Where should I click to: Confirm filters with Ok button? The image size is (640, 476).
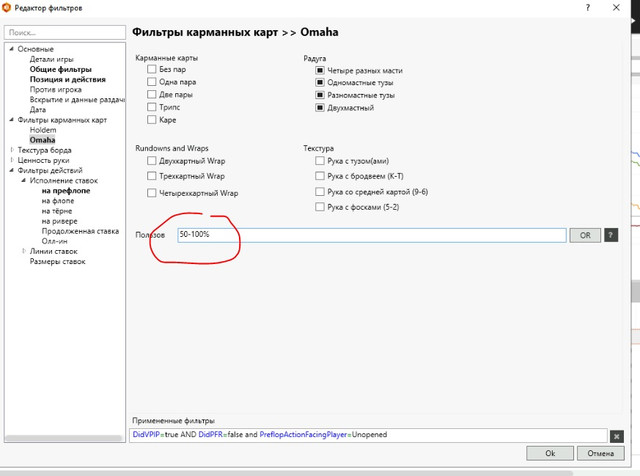tap(550, 453)
